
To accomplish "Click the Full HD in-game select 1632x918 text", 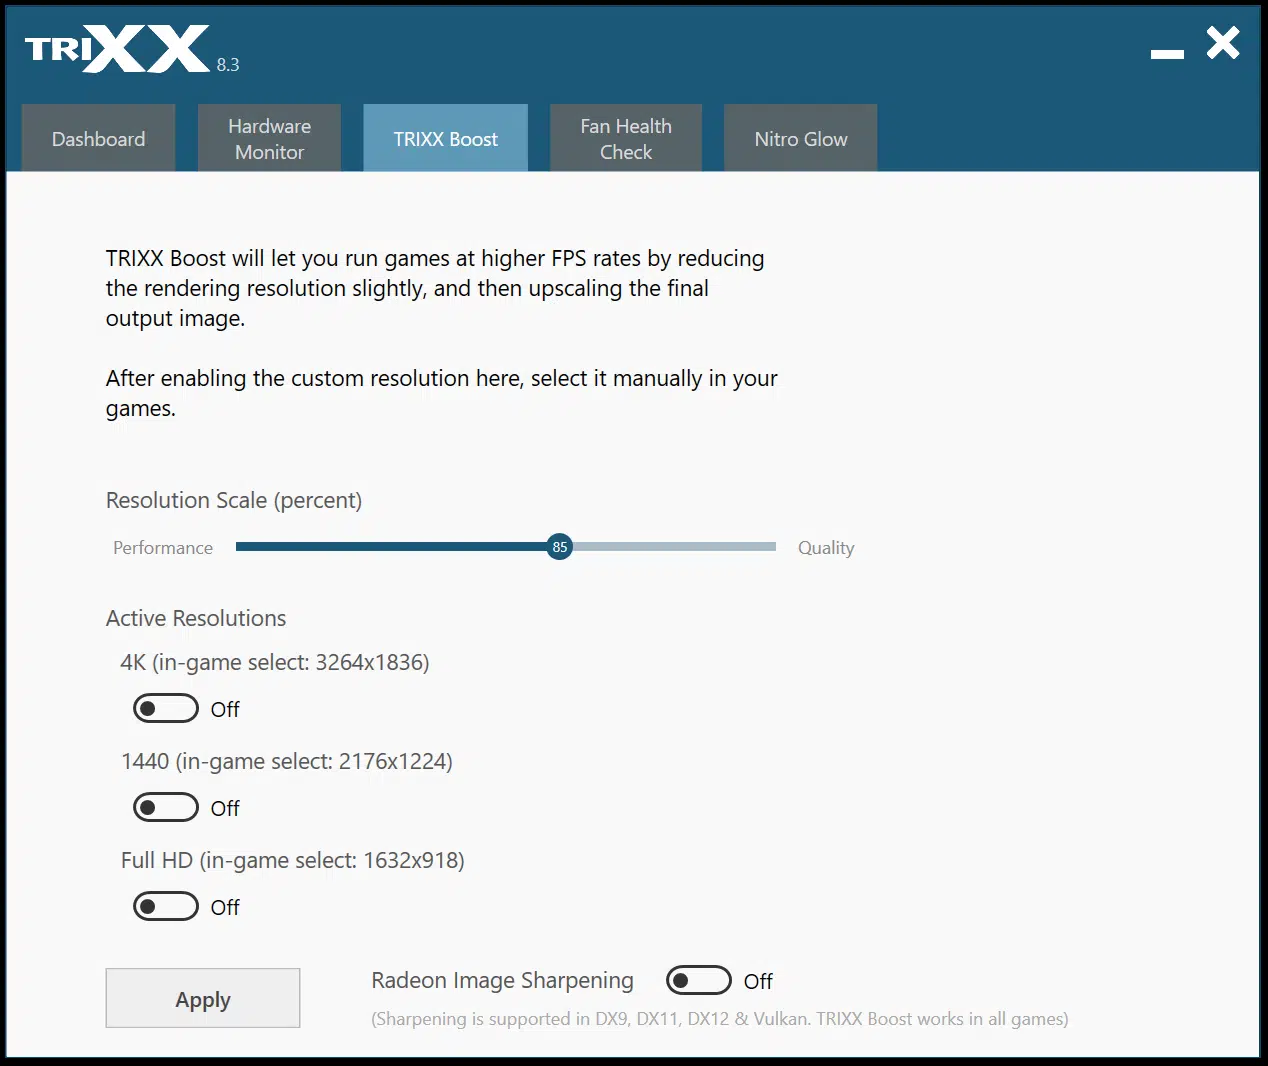I will coord(293,860).
